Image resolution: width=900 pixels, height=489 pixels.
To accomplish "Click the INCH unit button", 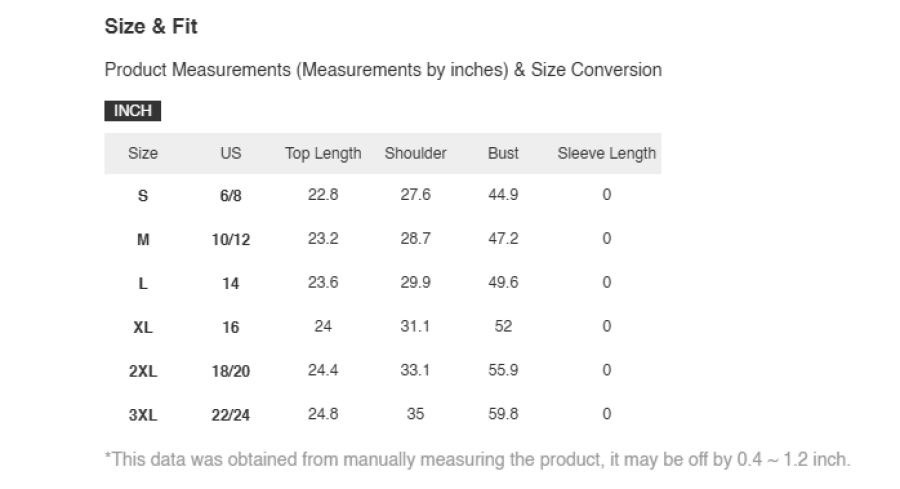I will (133, 111).
